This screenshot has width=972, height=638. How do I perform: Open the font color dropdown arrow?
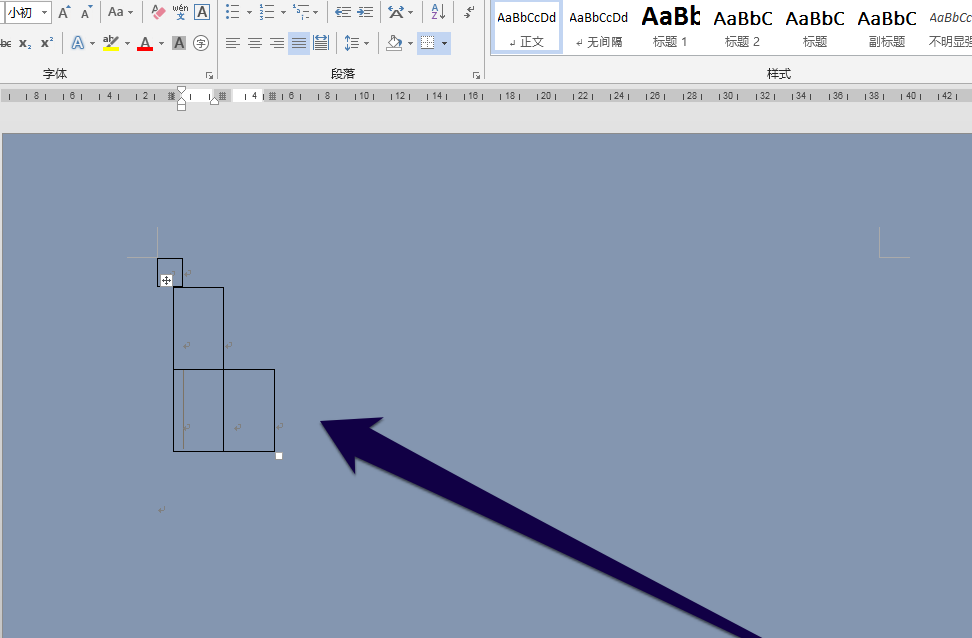click(x=161, y=43)
